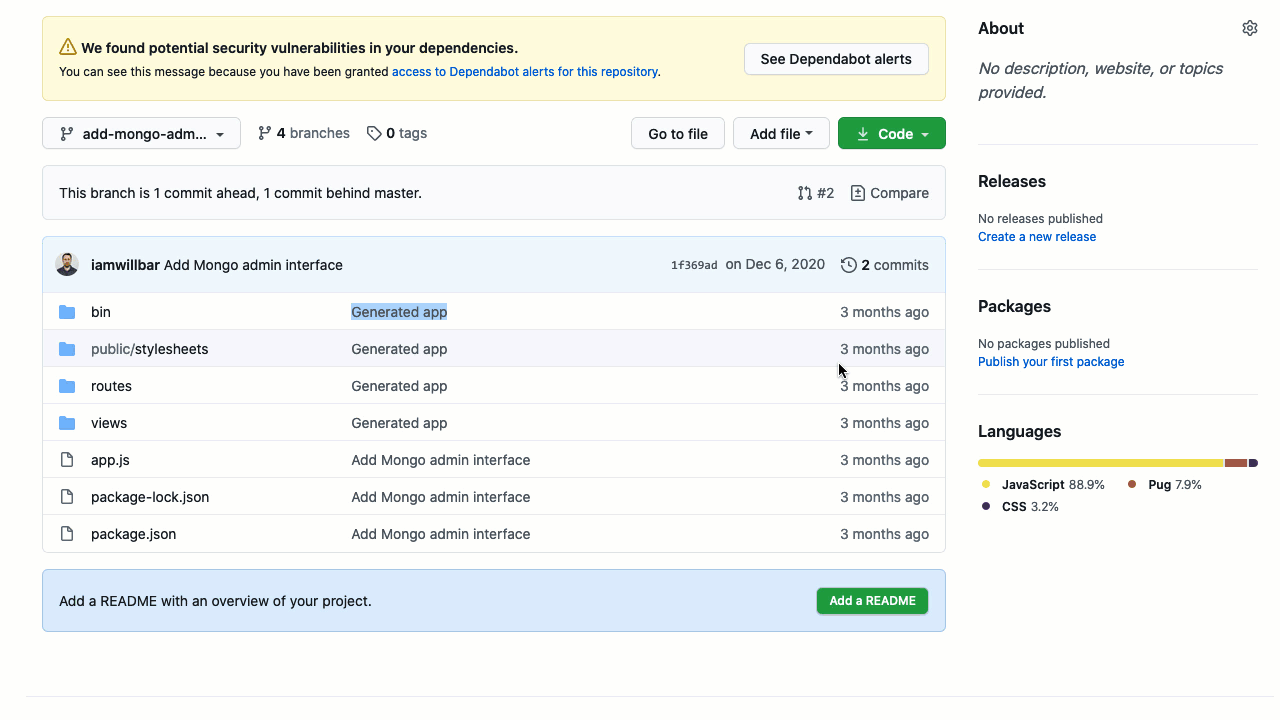Open the About settings gear icon
This screenshot has width=1280, height=720.
(1250, 28)
